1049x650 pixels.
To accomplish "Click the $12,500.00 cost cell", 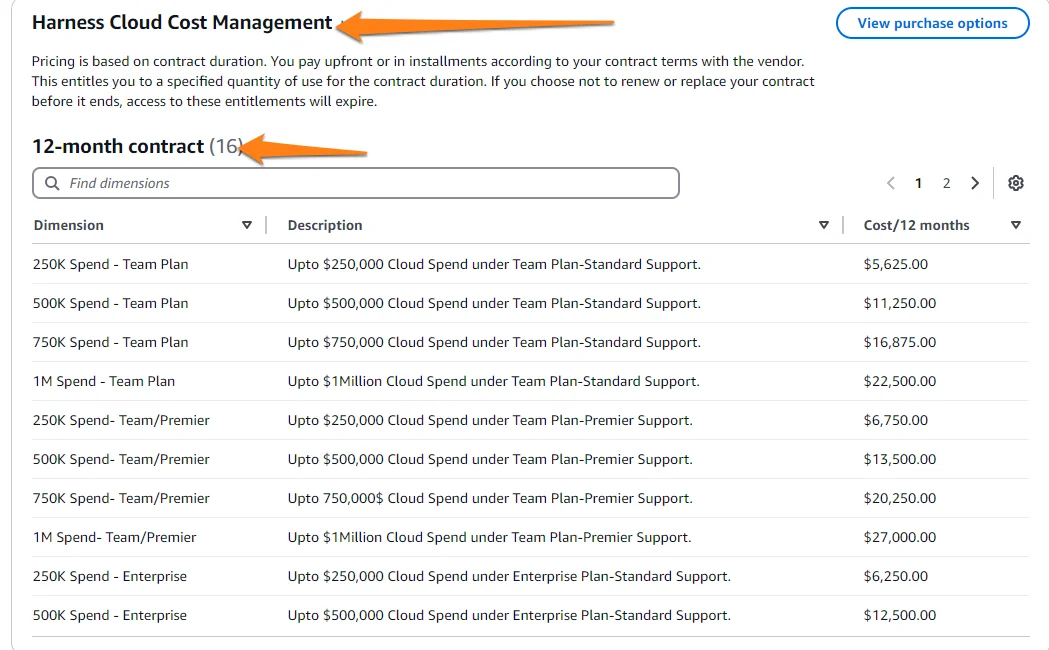I will point(900,615).
